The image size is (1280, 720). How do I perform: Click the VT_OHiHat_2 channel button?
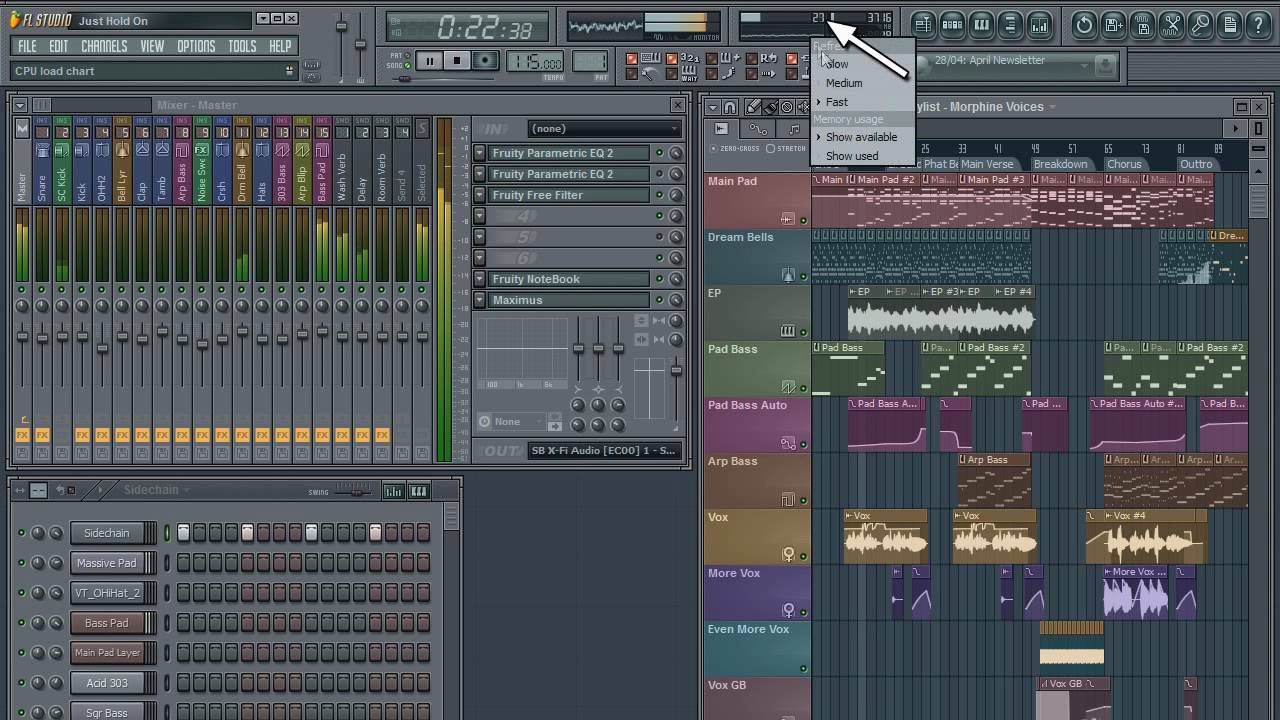tap(107, 593)
